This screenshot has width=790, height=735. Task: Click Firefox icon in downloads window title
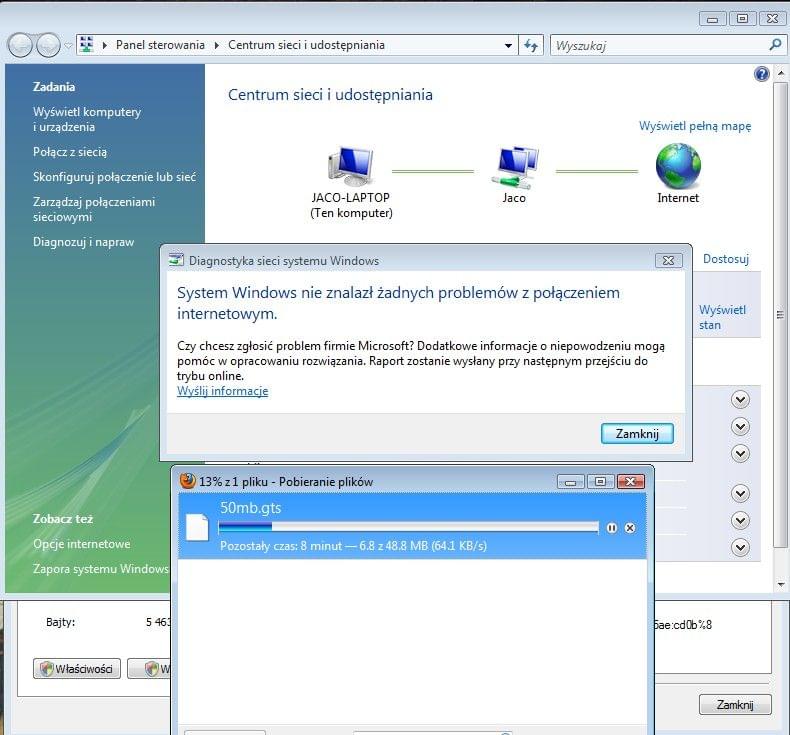click(x=187, y=481)
